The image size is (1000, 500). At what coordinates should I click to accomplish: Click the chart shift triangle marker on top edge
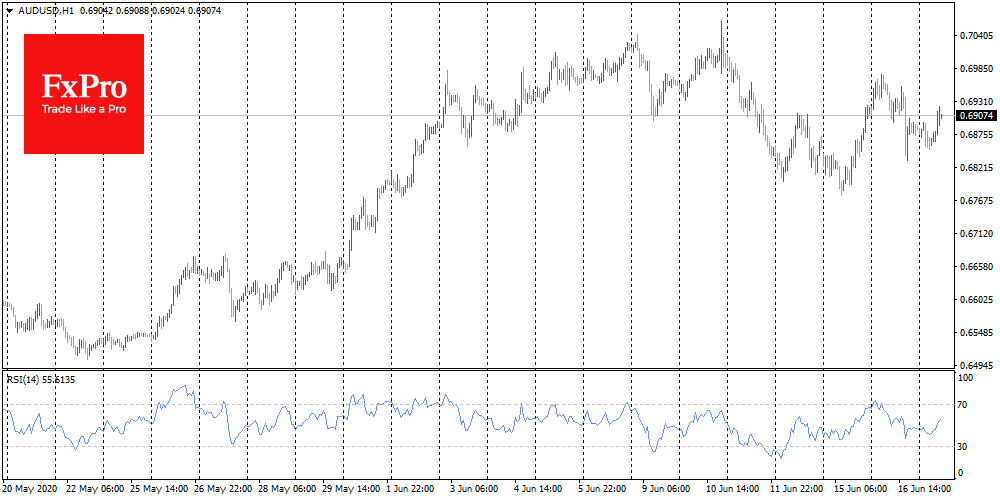720,9
